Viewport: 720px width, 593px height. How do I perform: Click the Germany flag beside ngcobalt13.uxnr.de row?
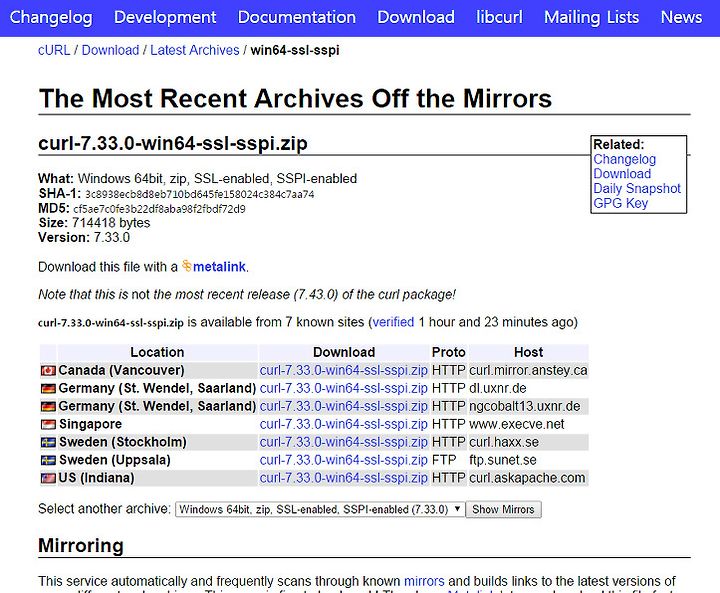(48, 407)
